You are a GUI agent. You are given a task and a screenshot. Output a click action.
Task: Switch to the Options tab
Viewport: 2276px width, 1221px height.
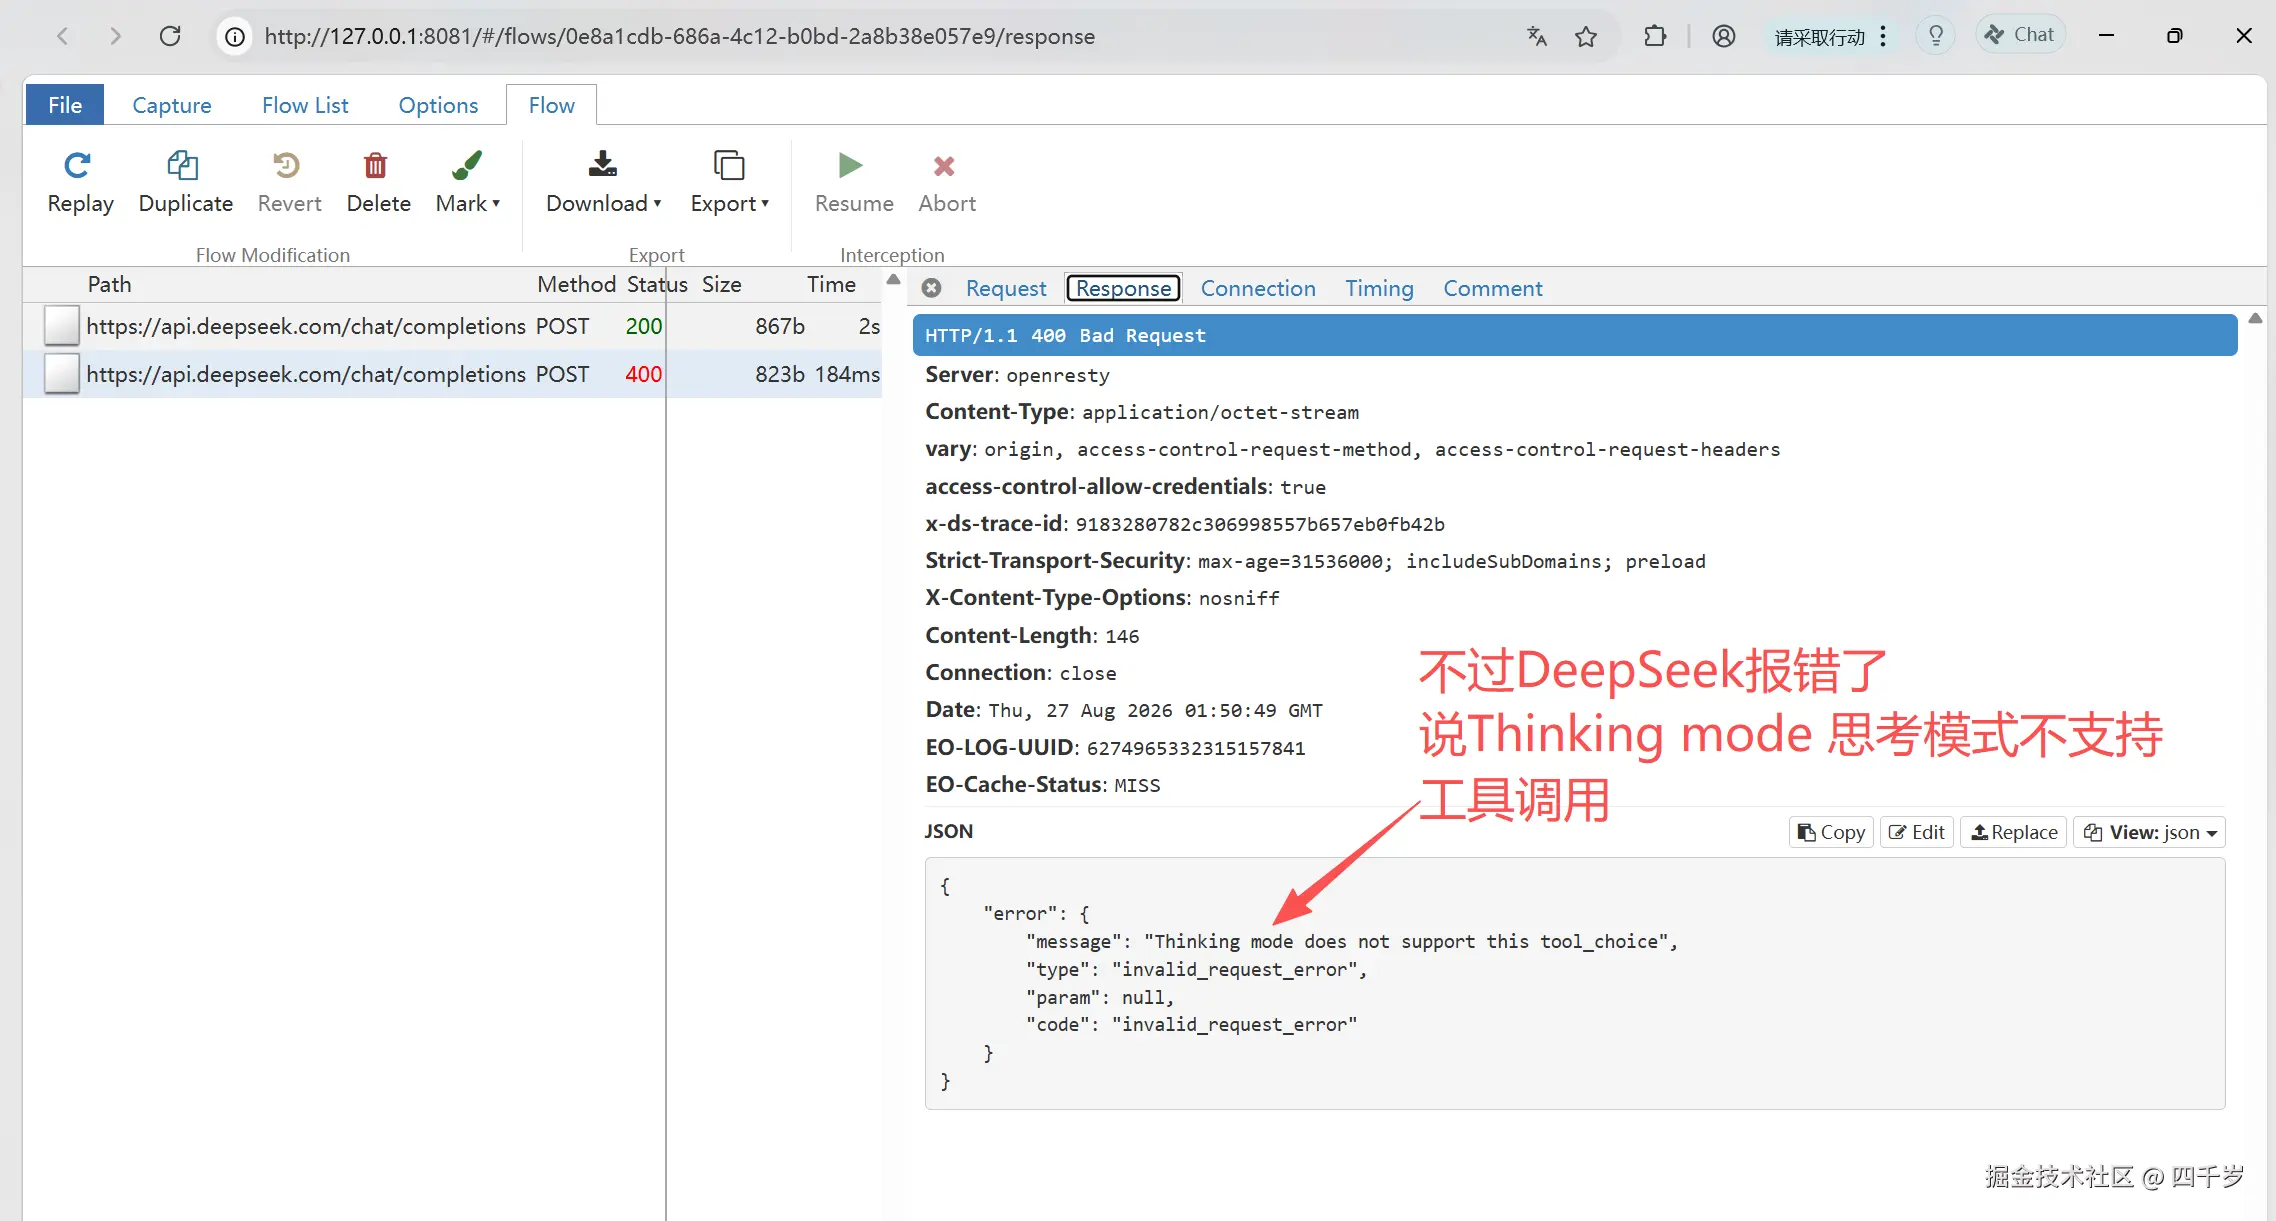[438, 105]
